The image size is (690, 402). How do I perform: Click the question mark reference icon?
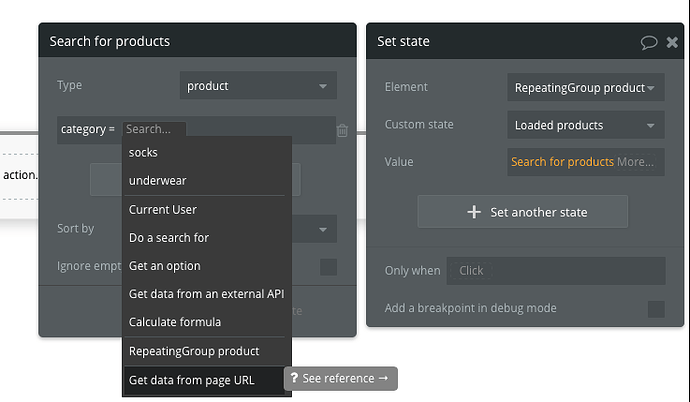coord(294,379)
